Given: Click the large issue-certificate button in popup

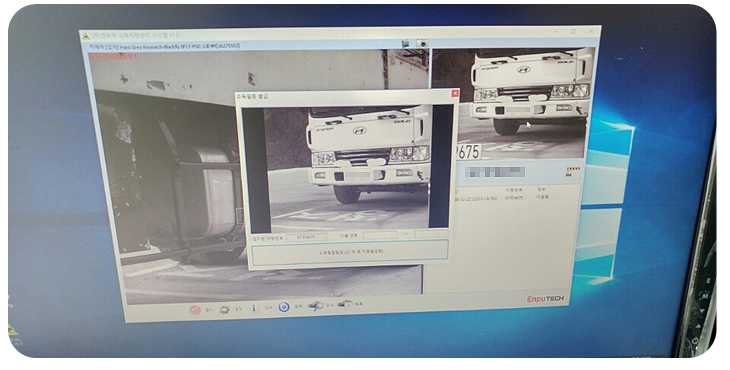Looking at the screenshot, I should 350,252.
